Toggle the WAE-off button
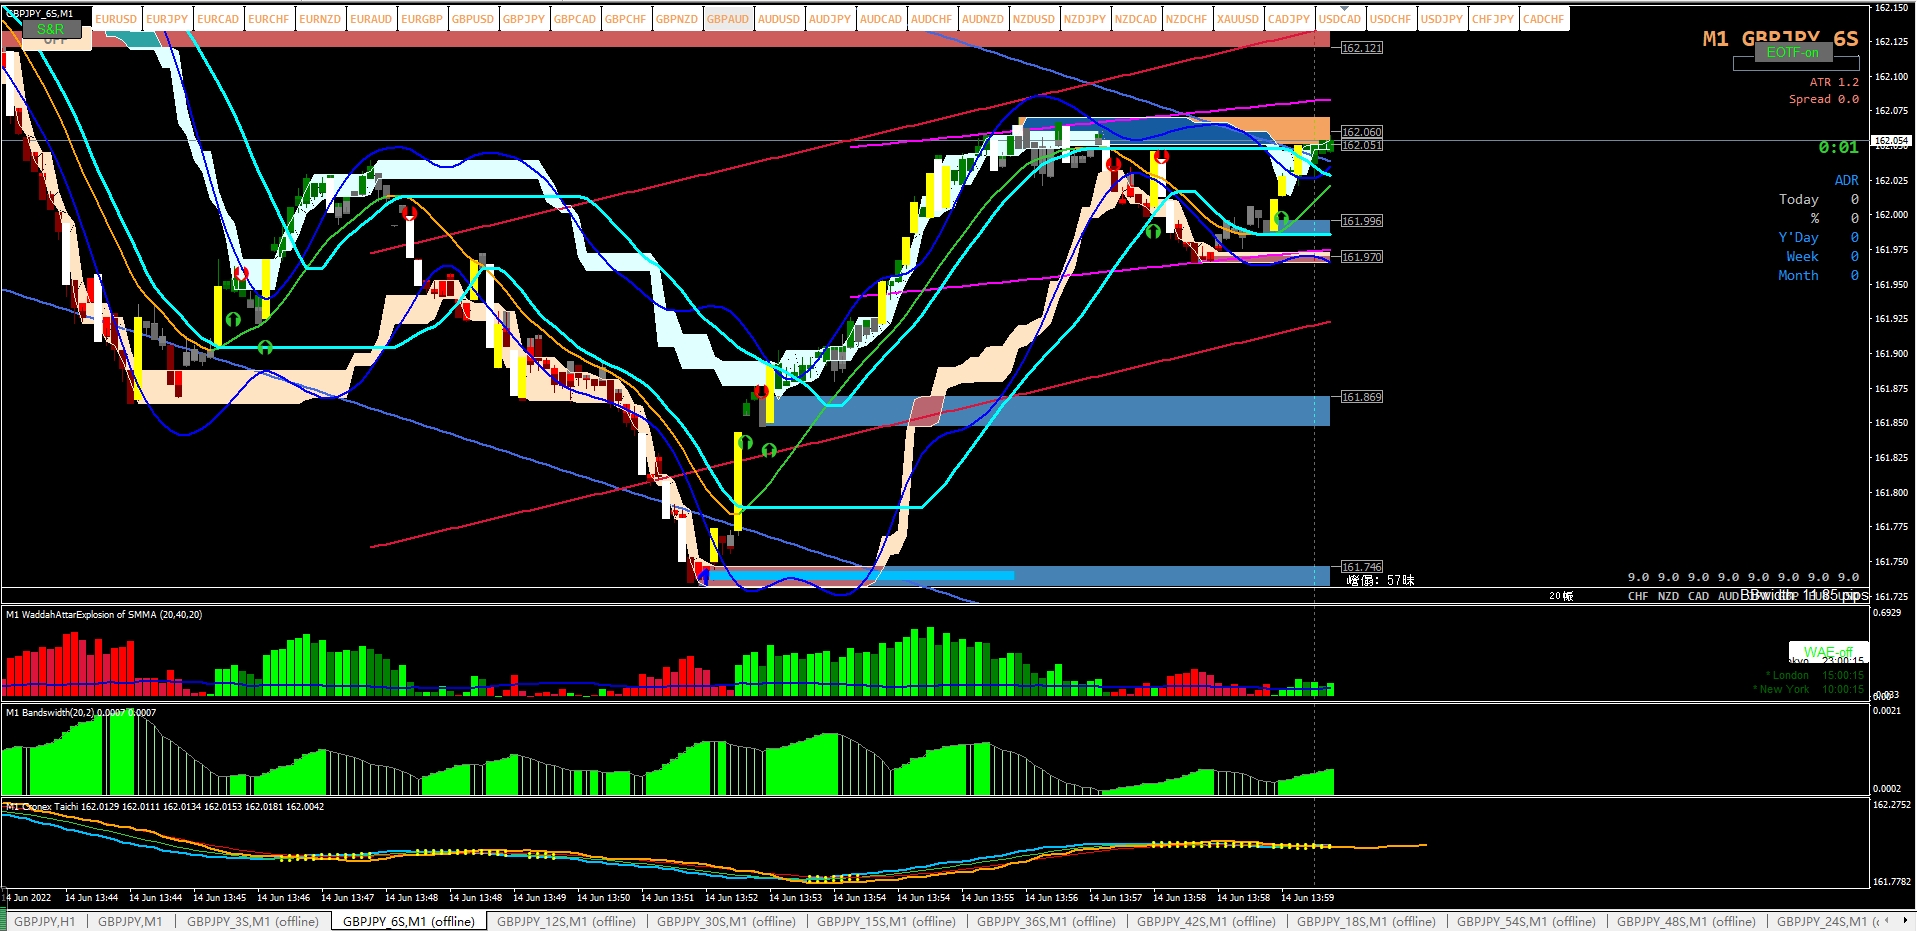1917x931 pixels. tap(1828, 651)
